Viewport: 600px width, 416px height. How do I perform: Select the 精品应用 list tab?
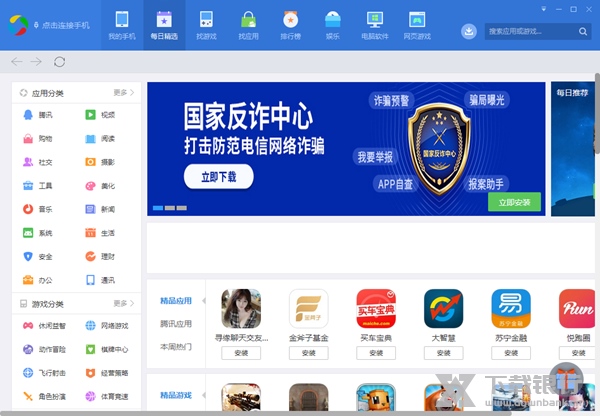pos(176,301)
